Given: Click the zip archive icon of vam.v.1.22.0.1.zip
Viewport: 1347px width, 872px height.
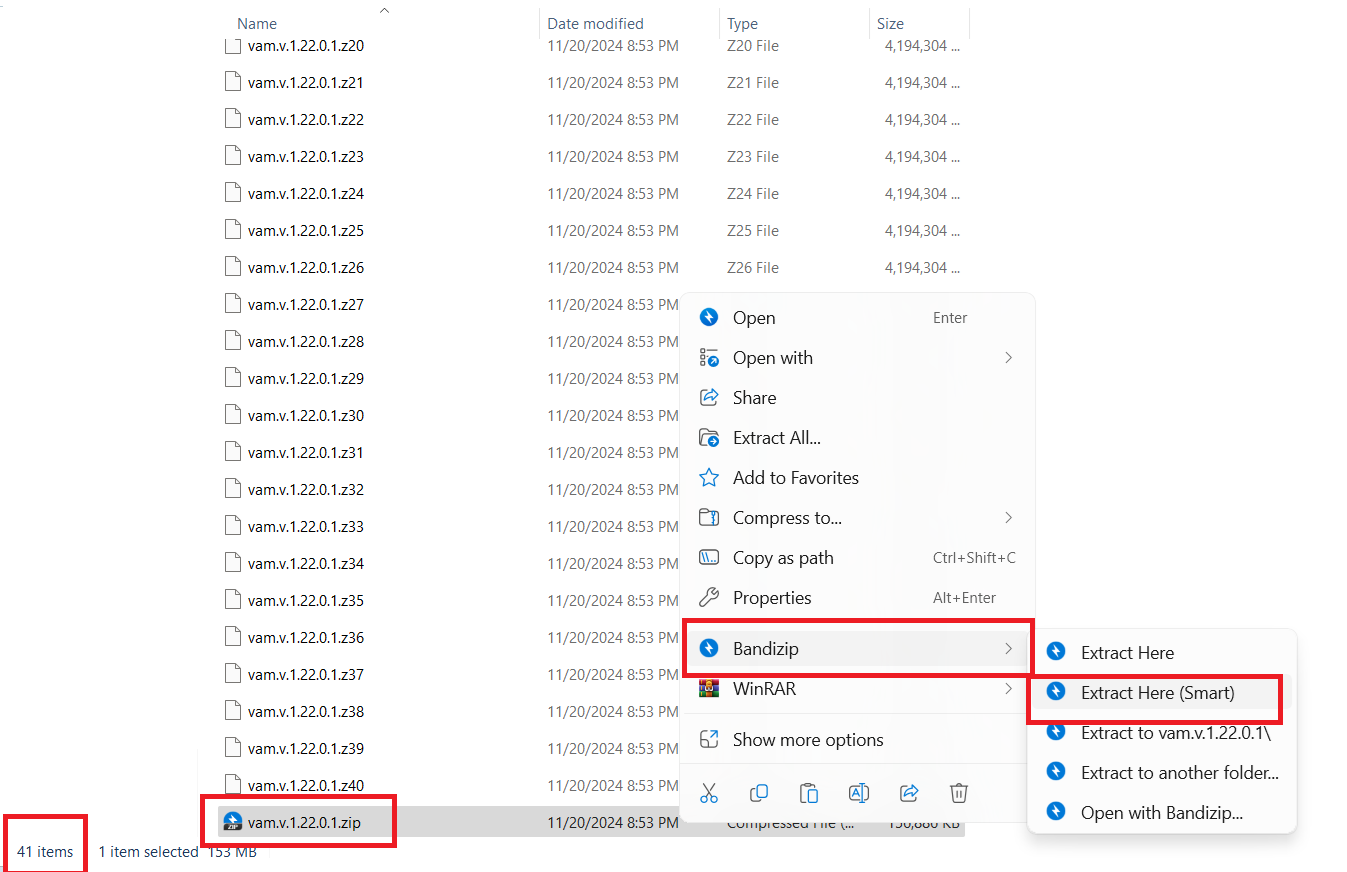Looking at the screenshot, I should 233,823.
